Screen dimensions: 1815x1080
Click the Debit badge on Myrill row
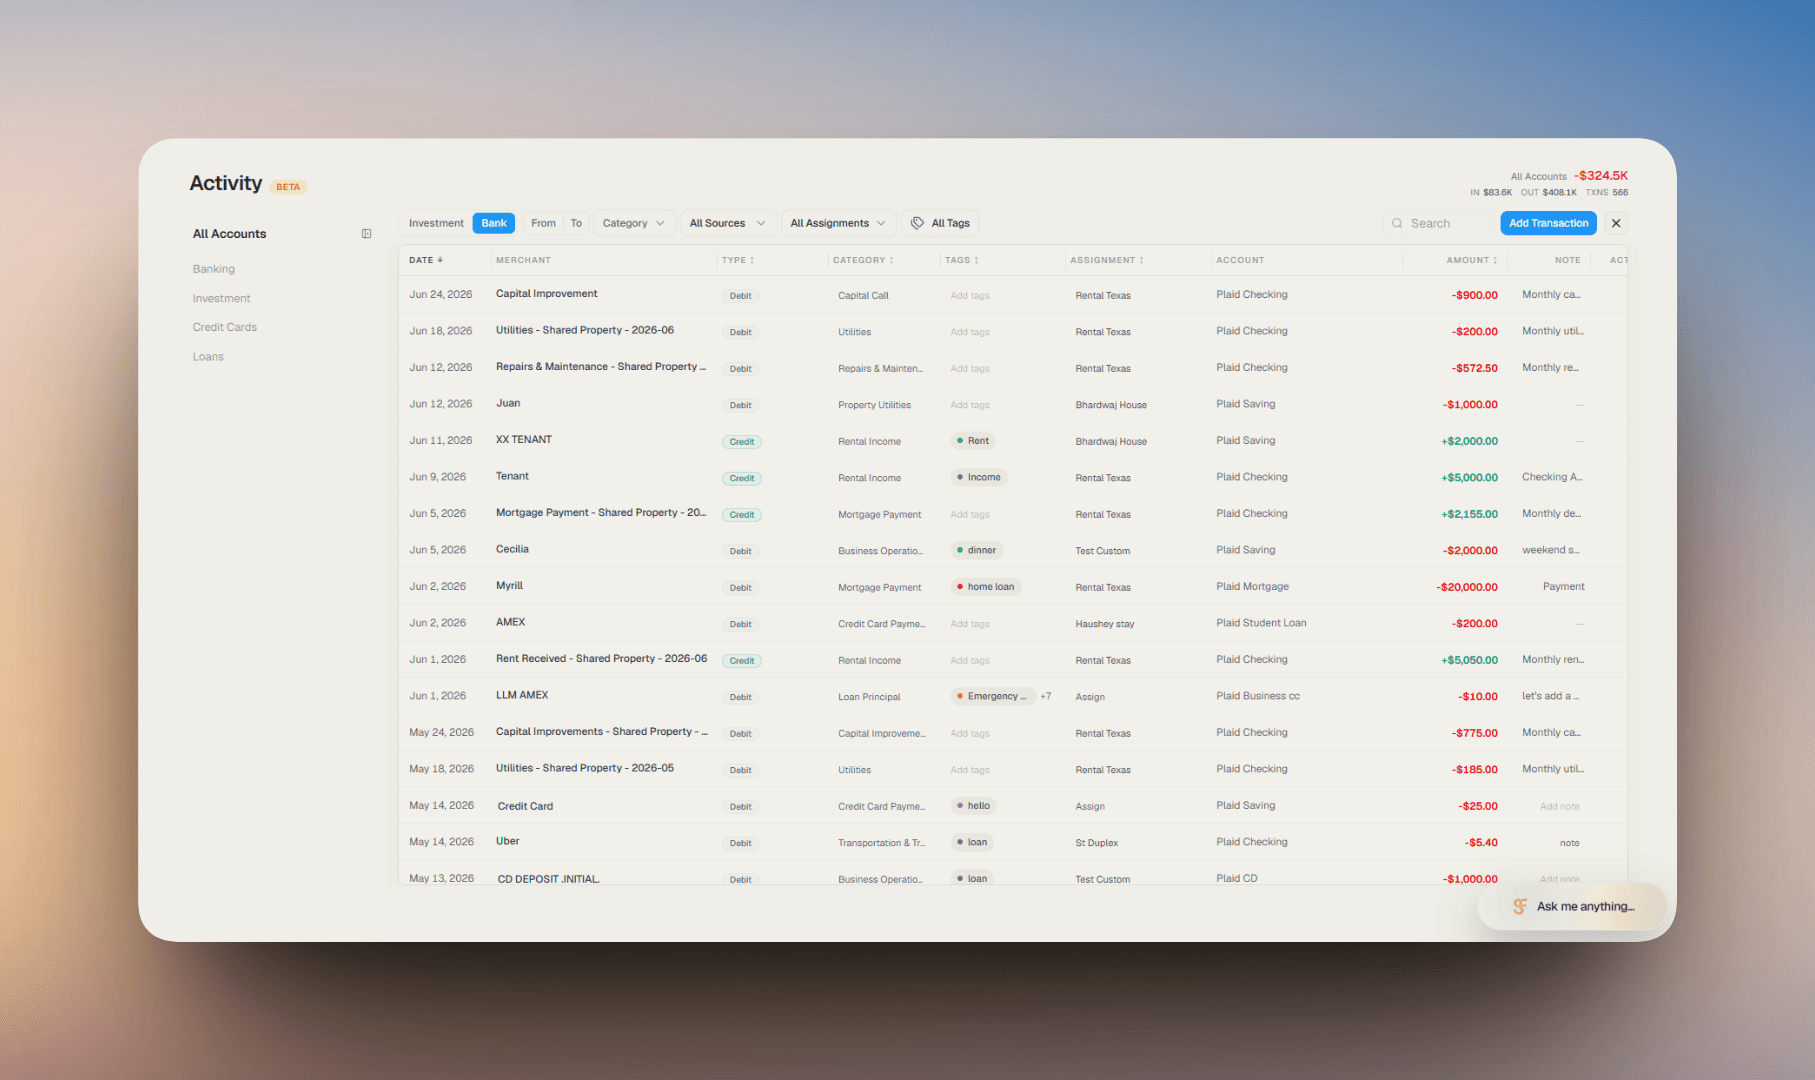click(x=740, y=588)
